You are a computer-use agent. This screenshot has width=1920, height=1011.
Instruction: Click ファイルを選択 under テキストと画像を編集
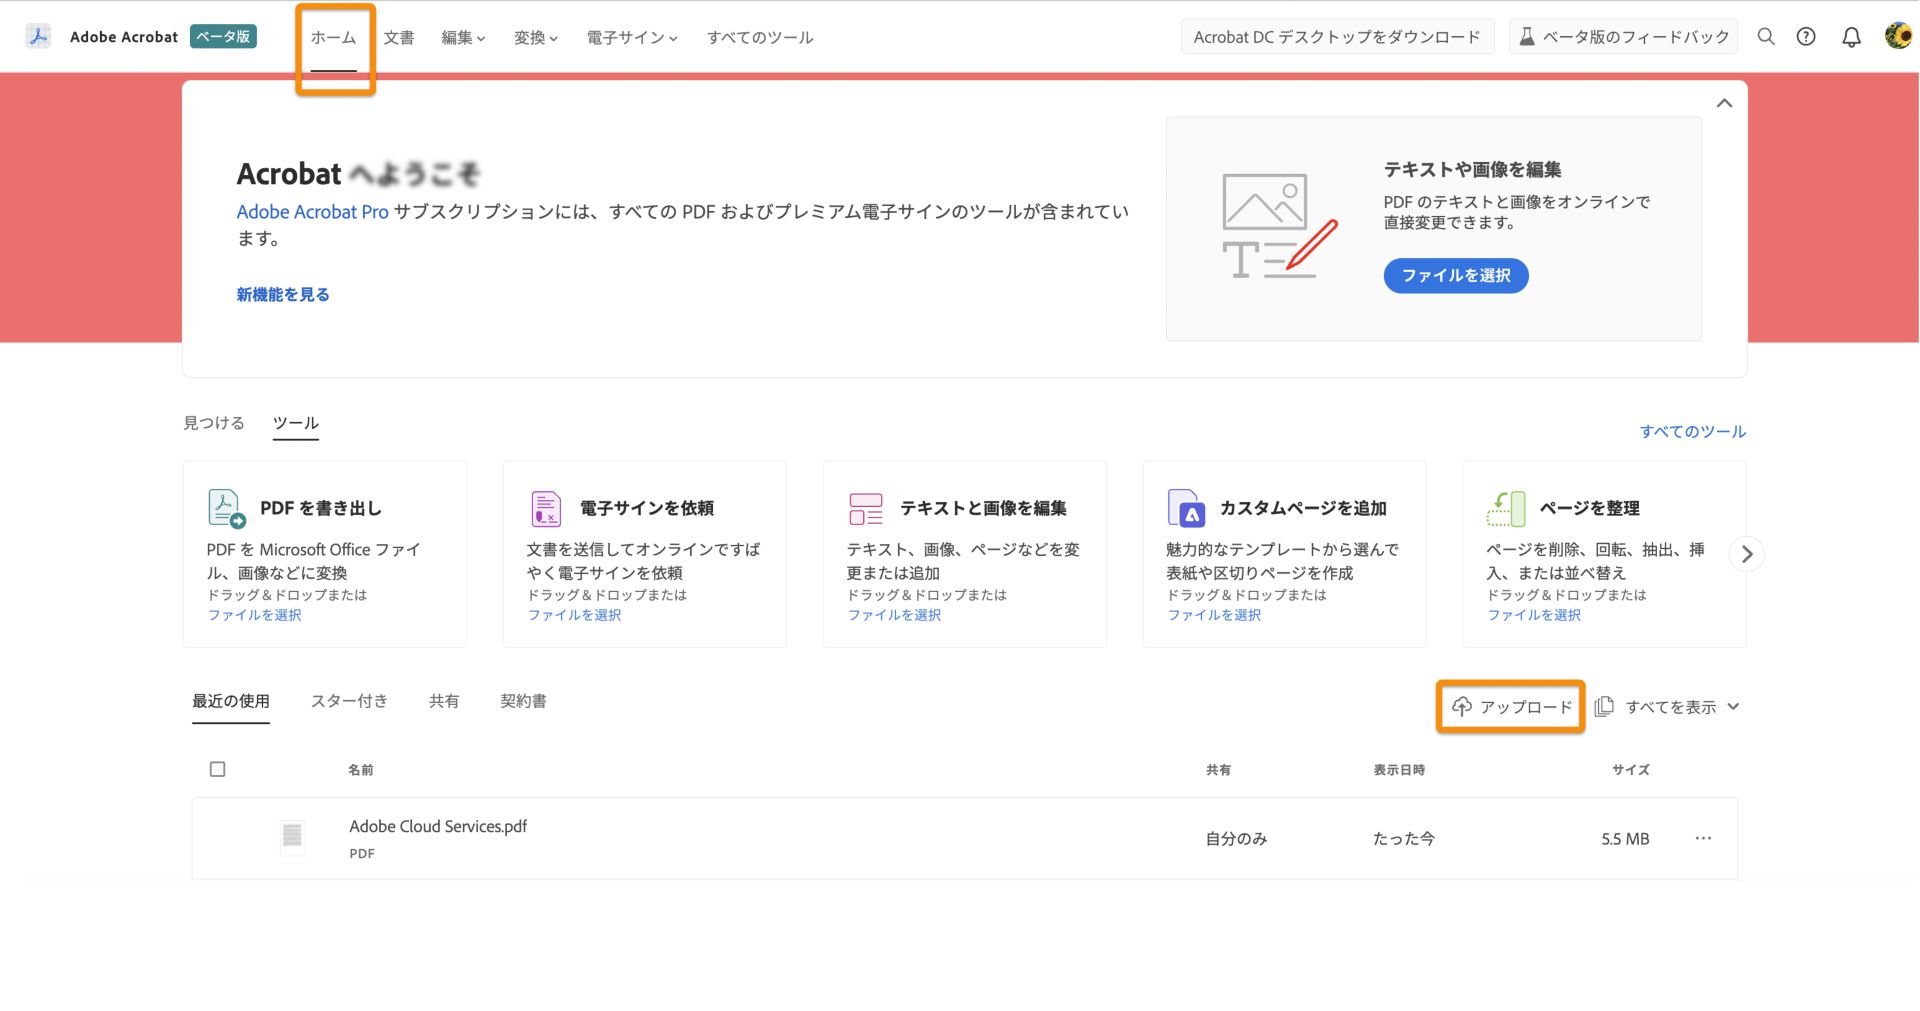point(894,616)
